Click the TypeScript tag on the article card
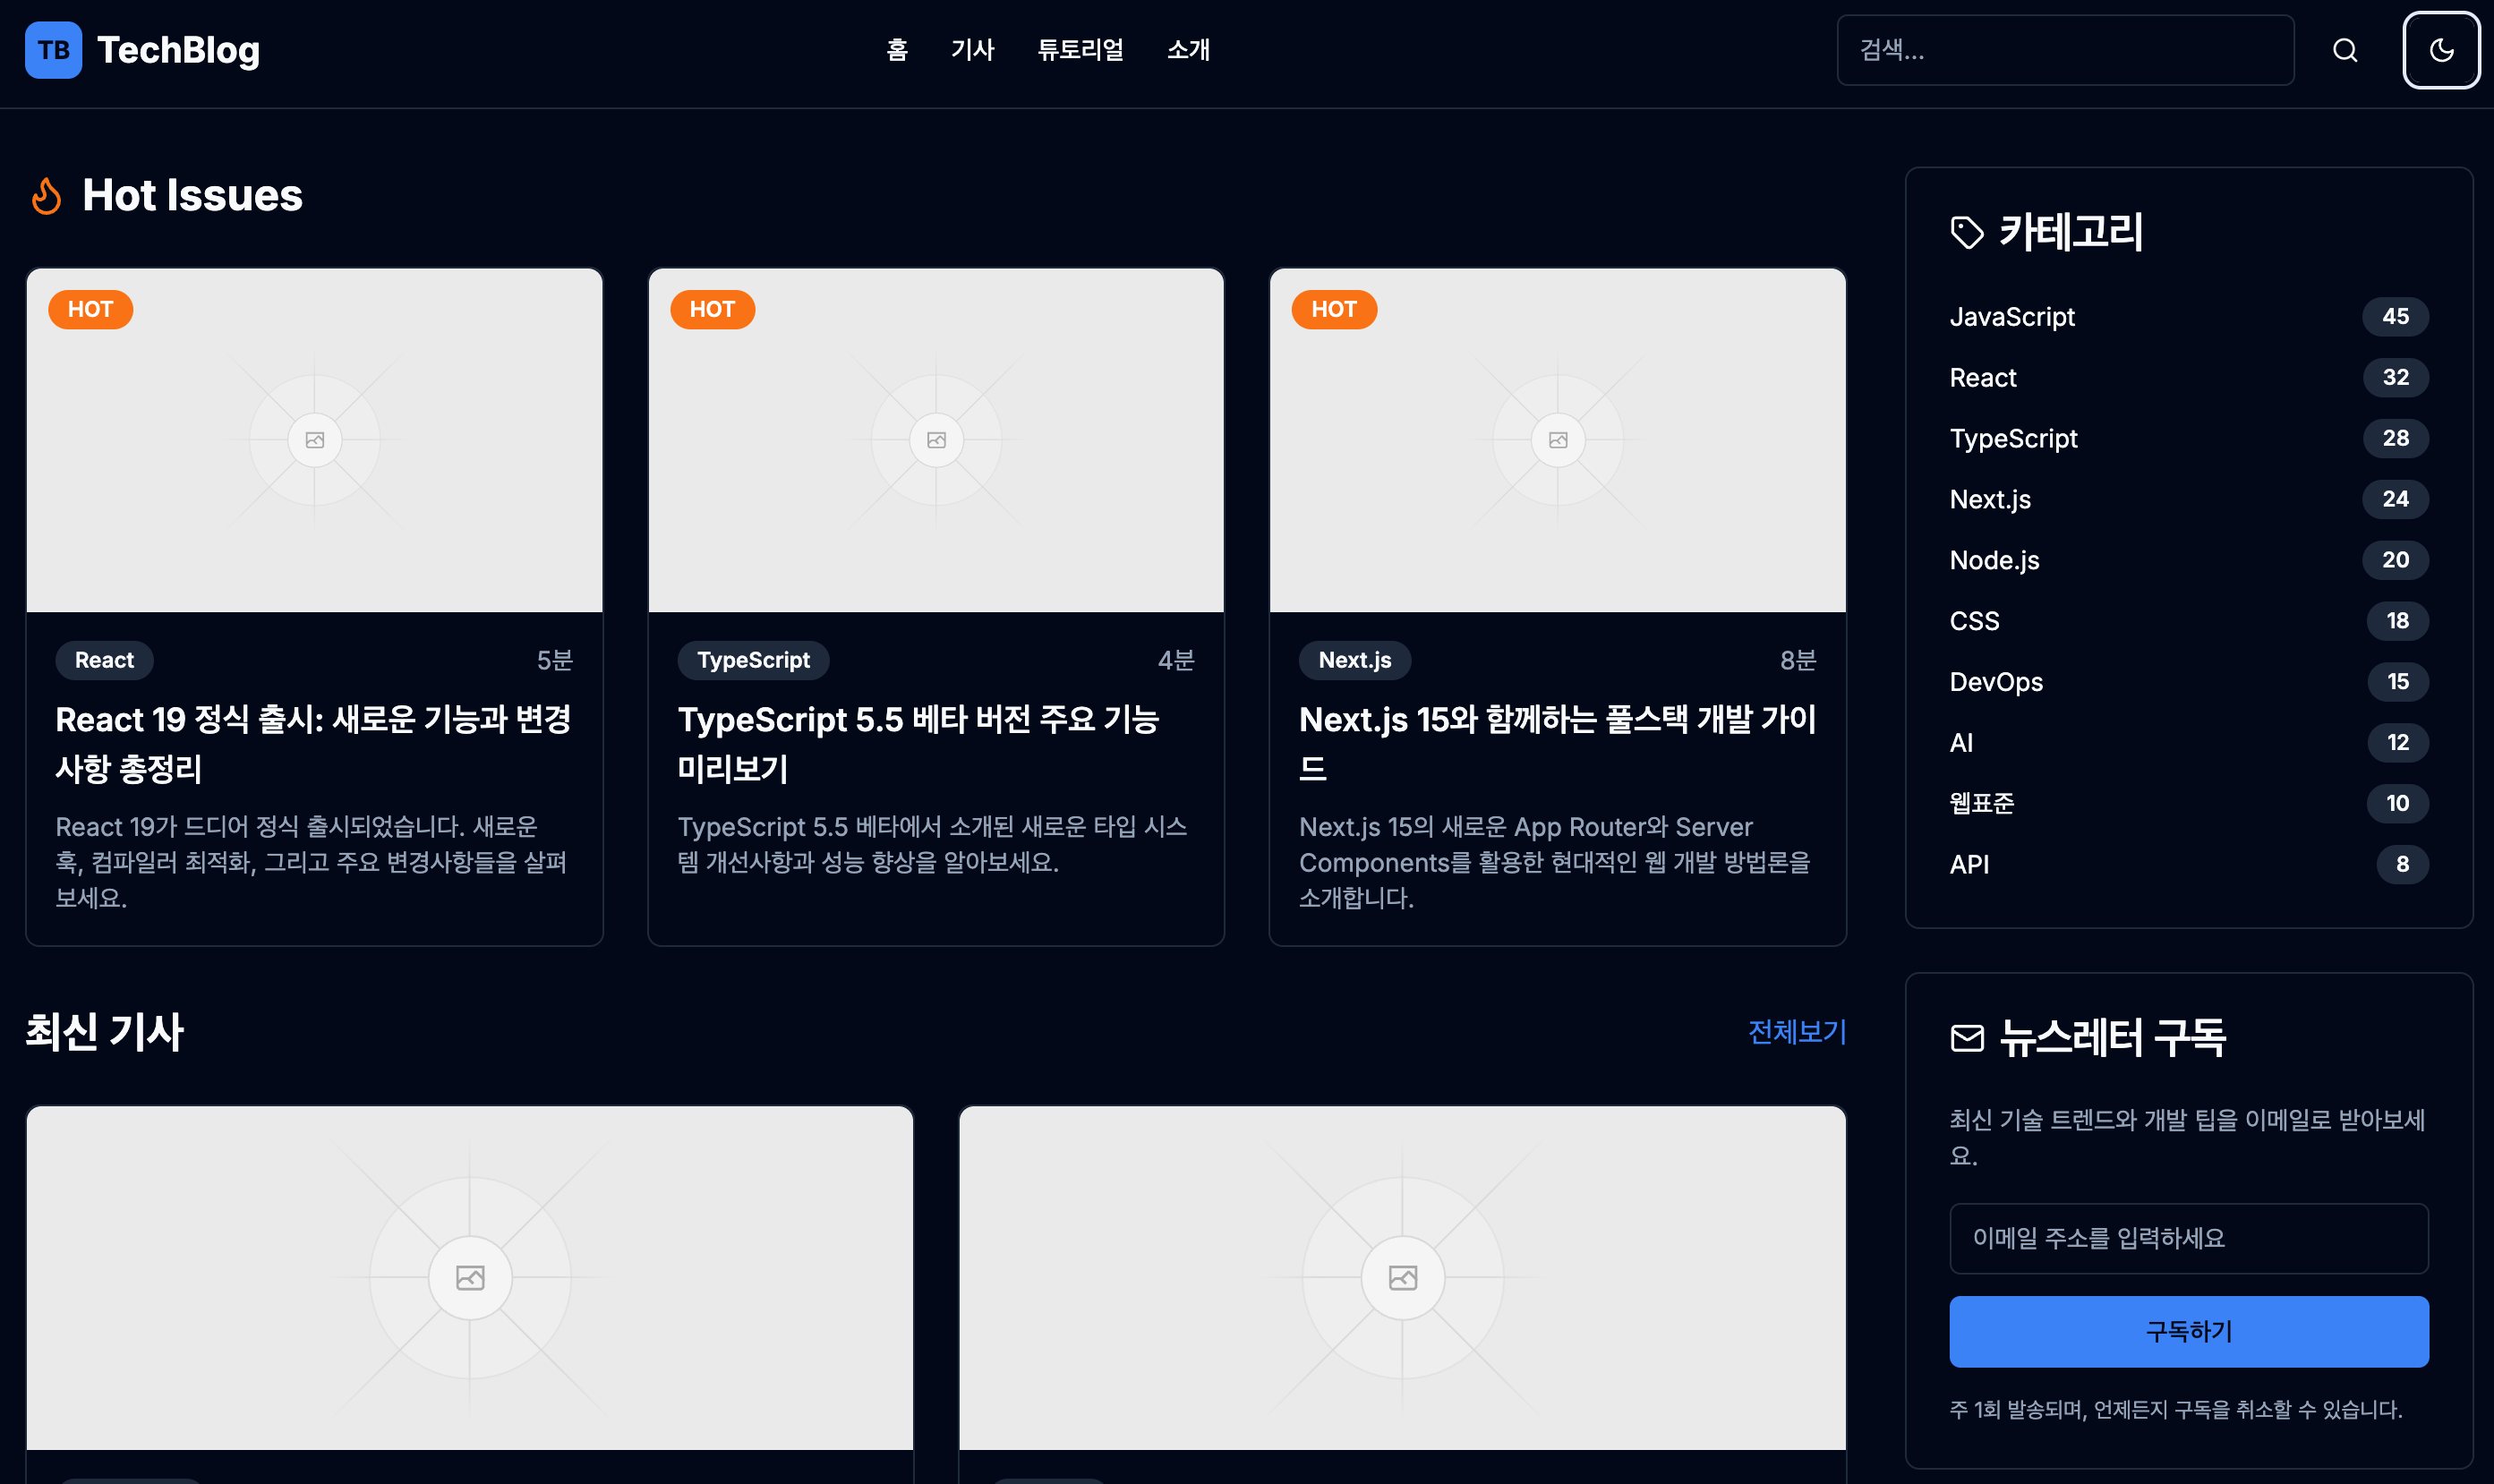Screen dimensions: 2494x1484 [x=753, y=660]
